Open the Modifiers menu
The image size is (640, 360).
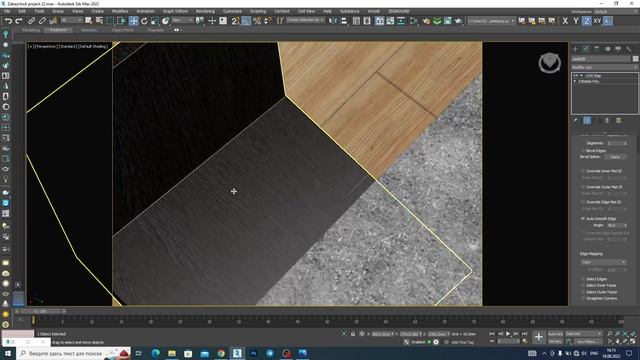pyautogui.click(x=120, y=11)
